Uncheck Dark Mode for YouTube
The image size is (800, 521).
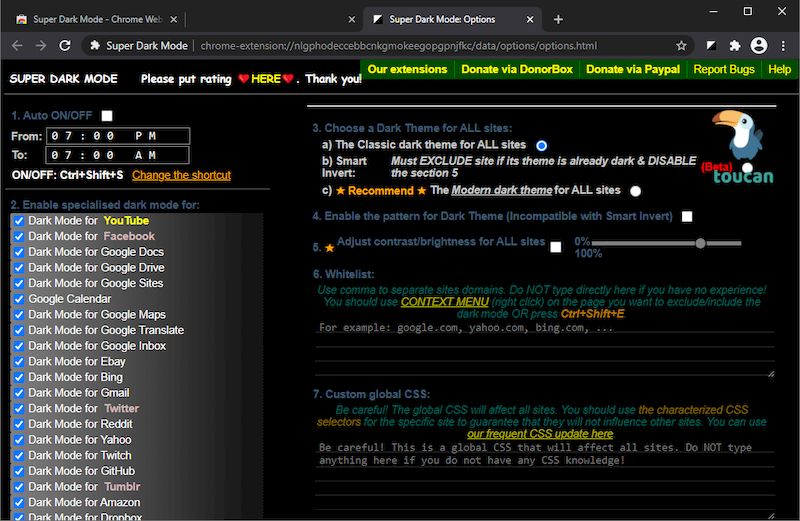[19, 221]
